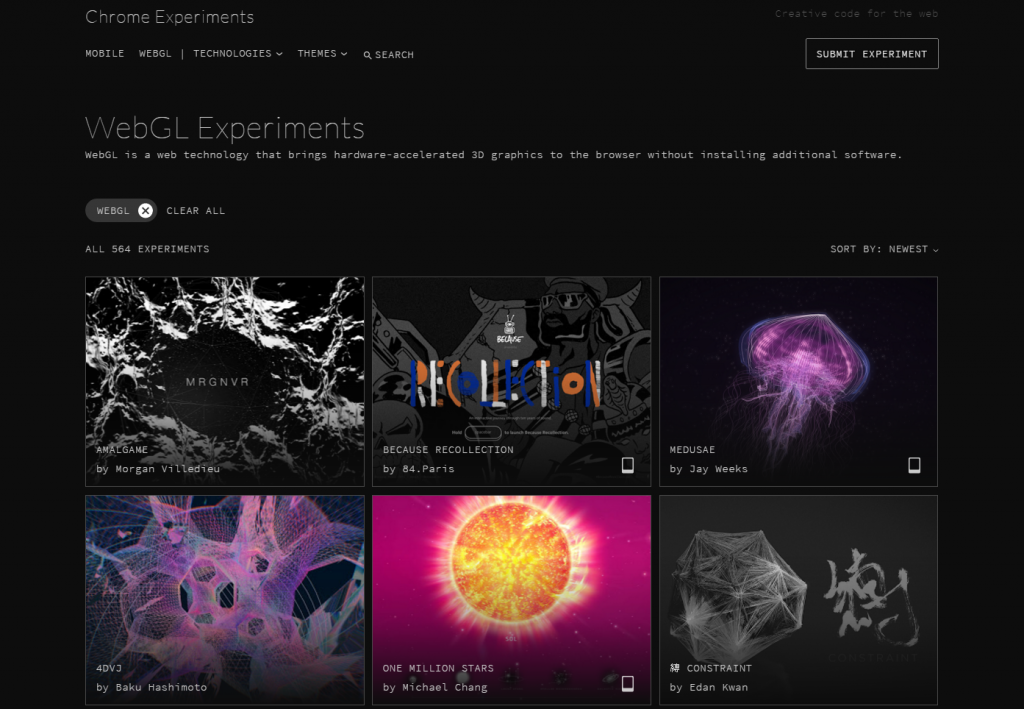
Task: Click mobile device icon on One Million Stars card
Action: click(x=628, y=684)
